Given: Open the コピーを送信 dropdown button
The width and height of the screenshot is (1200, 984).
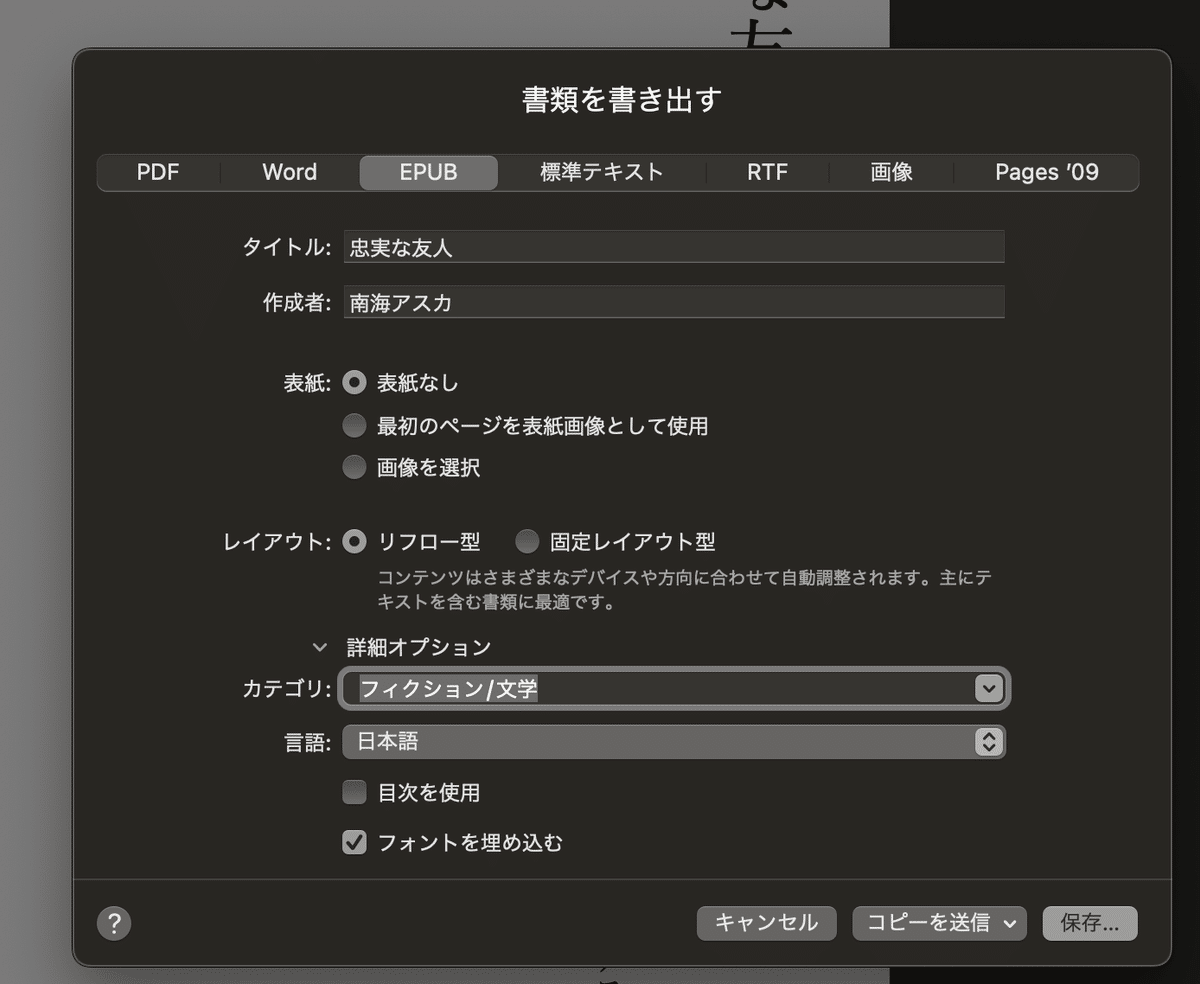Looking at the screenshot, I should [x=939, y=923].
